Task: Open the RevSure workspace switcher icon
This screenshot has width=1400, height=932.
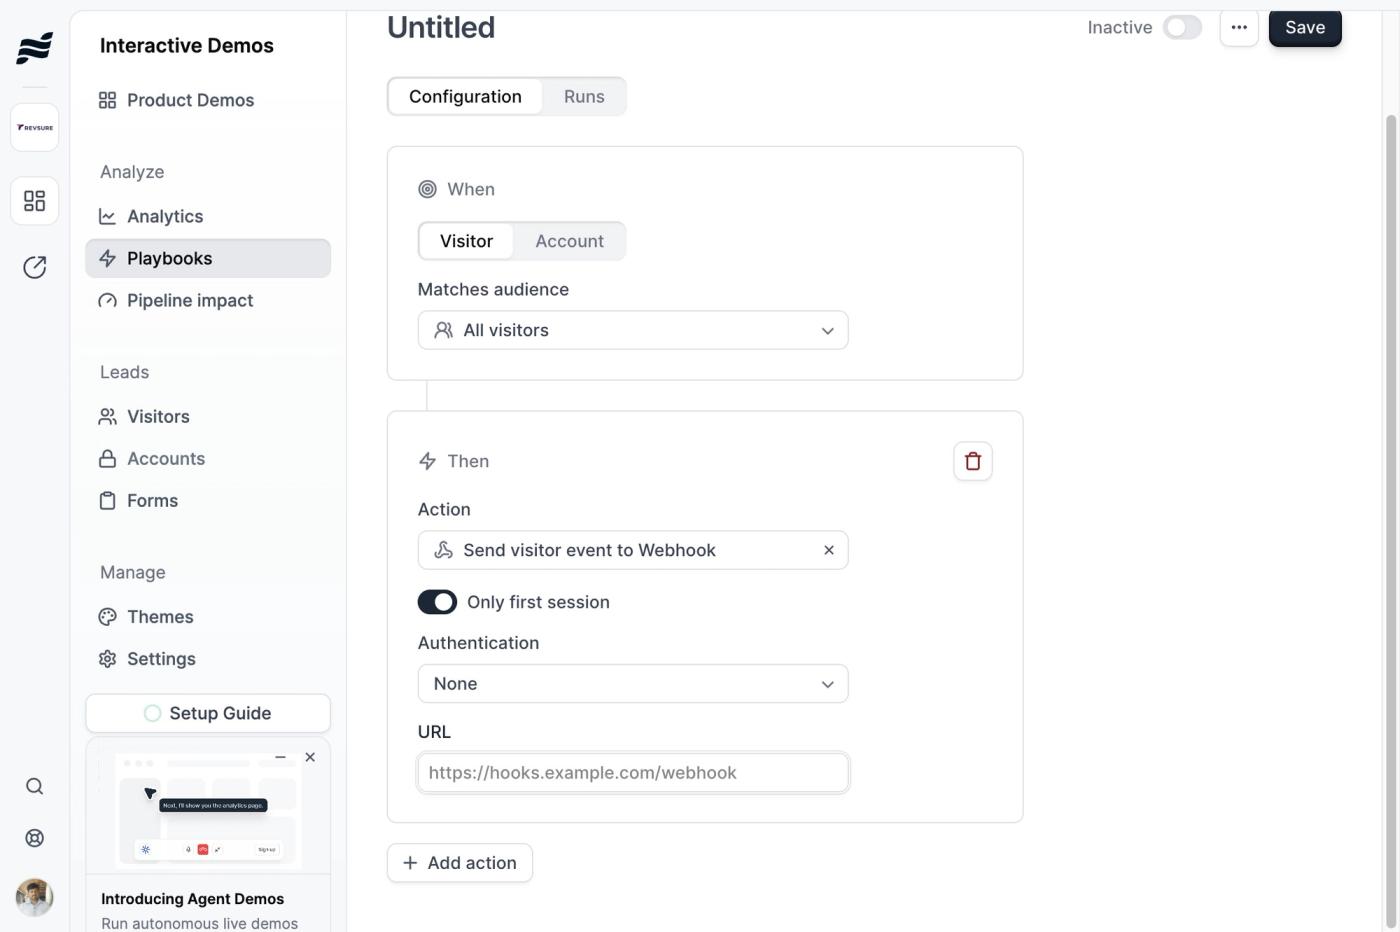Action: (x=35, y=128)
